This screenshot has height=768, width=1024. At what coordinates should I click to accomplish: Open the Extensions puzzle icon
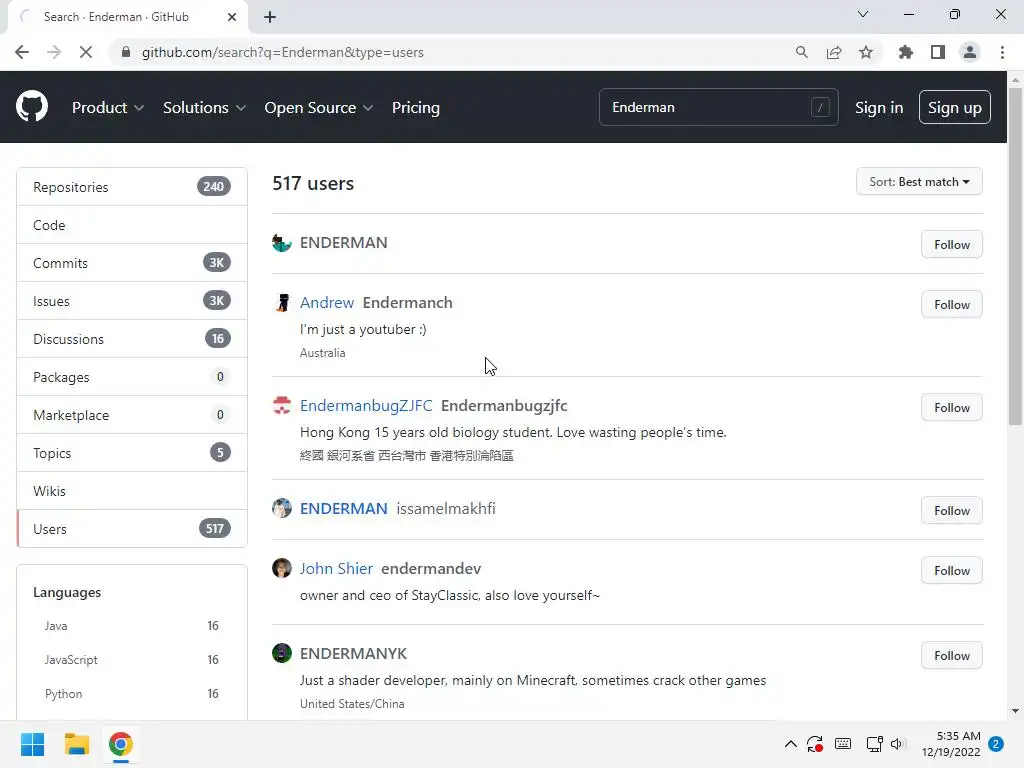coord(906,52)
